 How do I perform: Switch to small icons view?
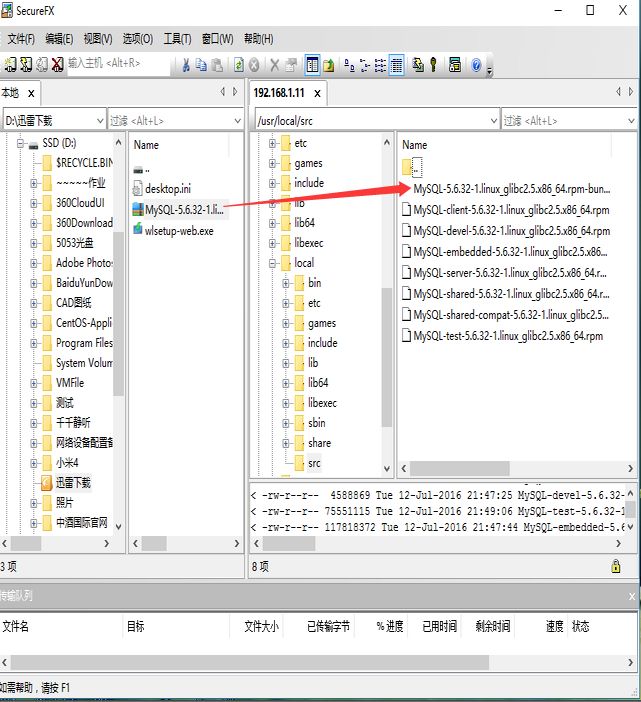365,65
